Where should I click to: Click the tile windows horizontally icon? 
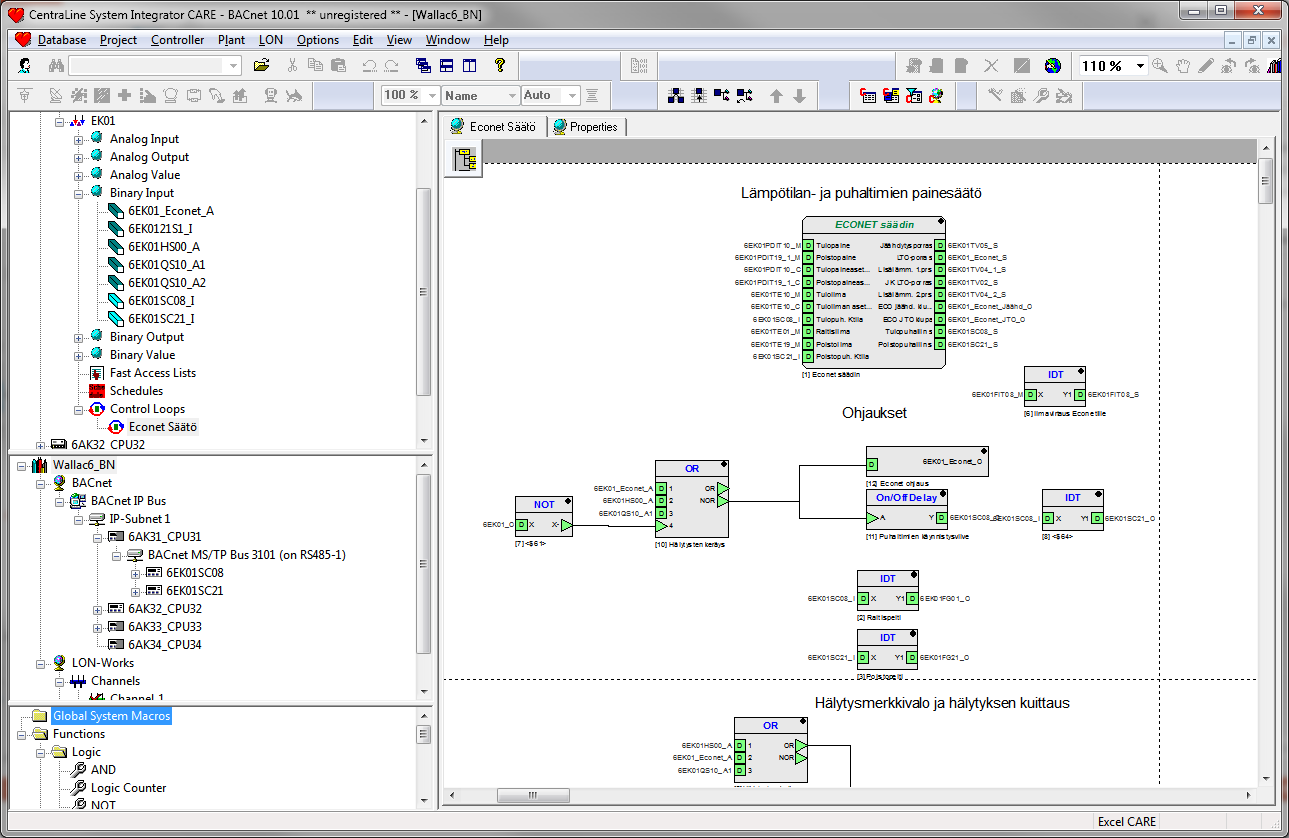(x=446, y=66)
